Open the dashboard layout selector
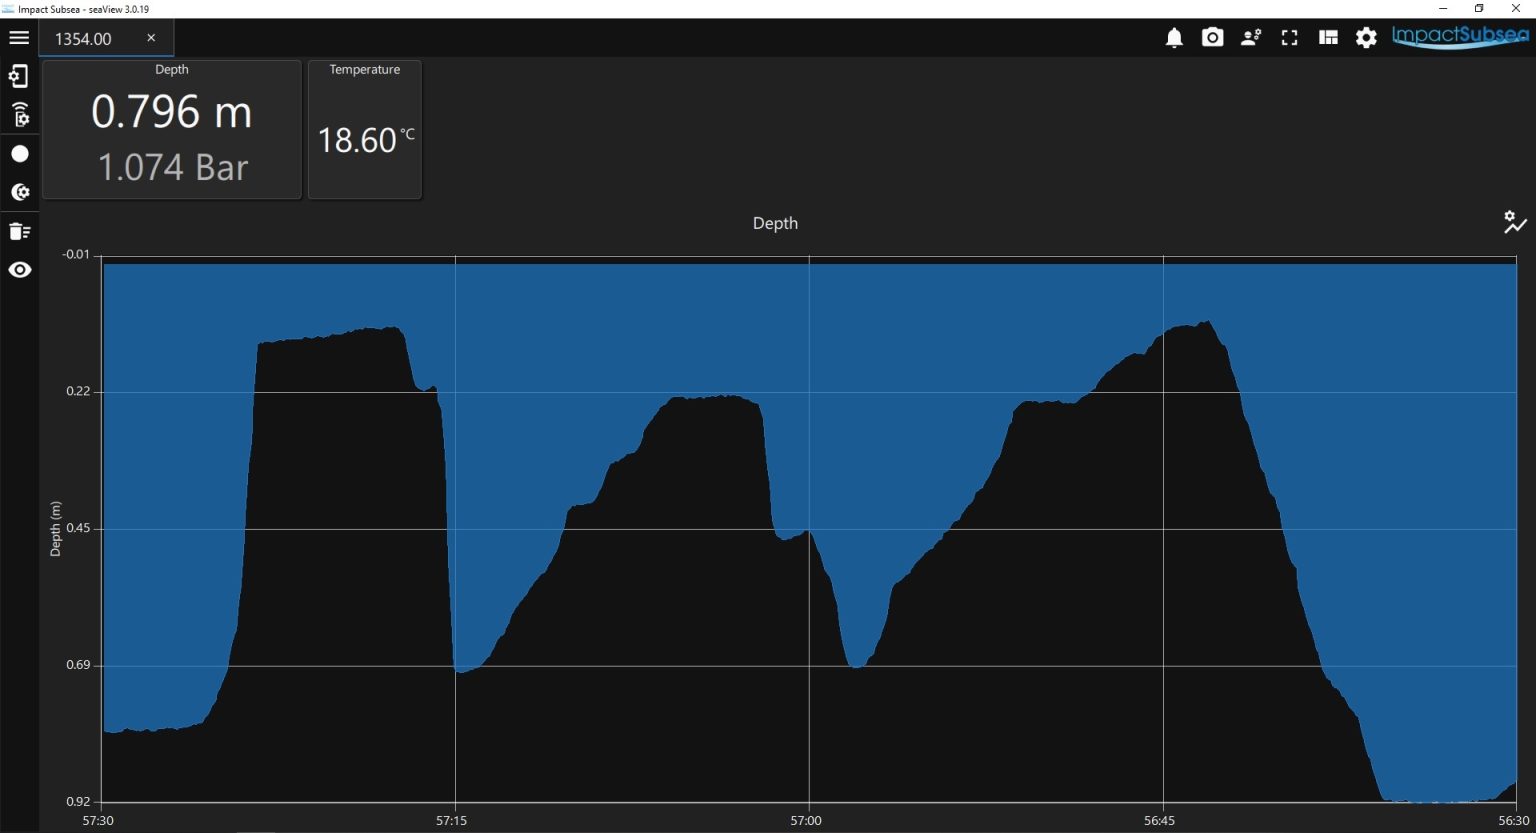The width and height of the screenshot is (1536, 833). [1328, 38]
